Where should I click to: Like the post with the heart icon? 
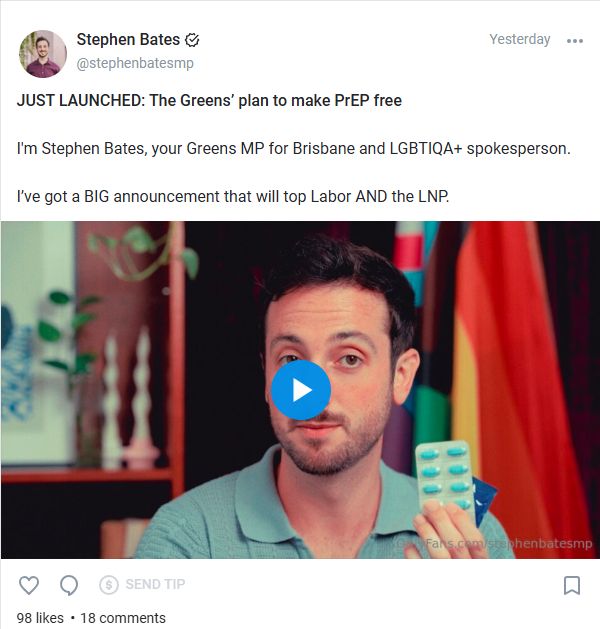point(29,585)
